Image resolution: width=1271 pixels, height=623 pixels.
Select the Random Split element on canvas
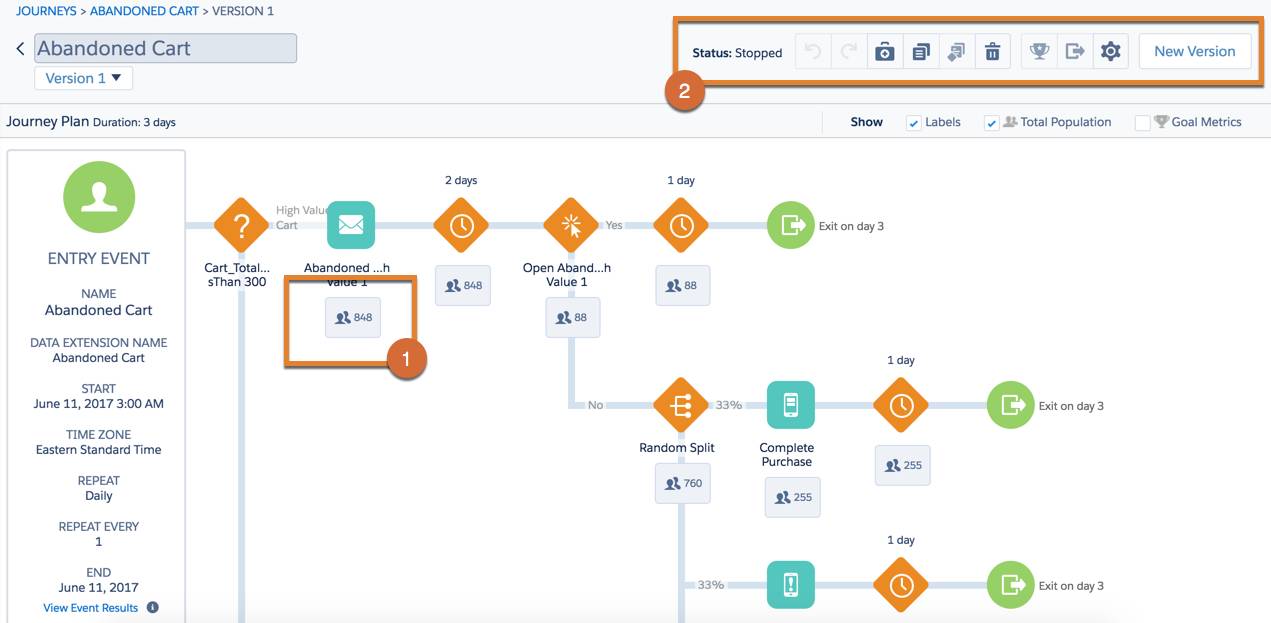coord(677,405)
